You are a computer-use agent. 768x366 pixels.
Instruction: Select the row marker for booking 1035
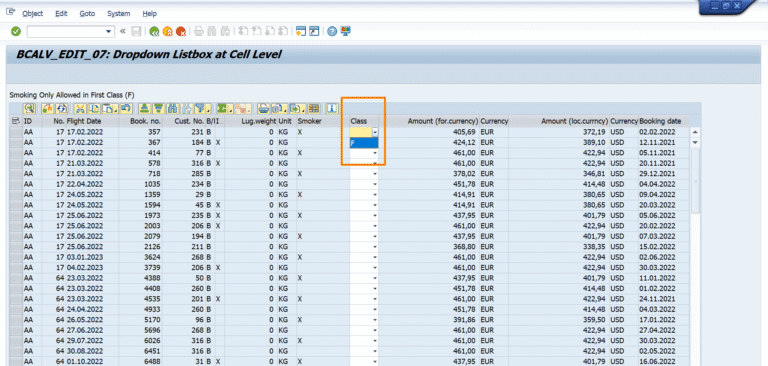15,184
